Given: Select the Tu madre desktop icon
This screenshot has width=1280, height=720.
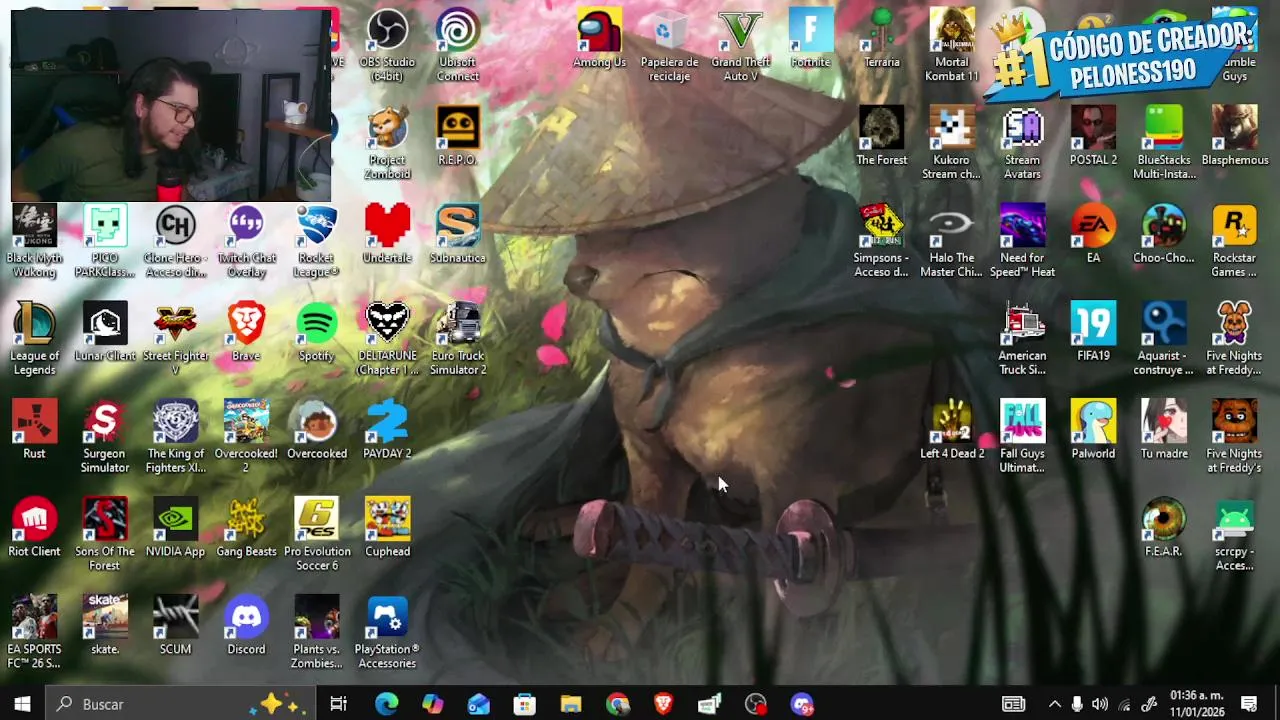Looking at the screenshot, I should 1164,431.
